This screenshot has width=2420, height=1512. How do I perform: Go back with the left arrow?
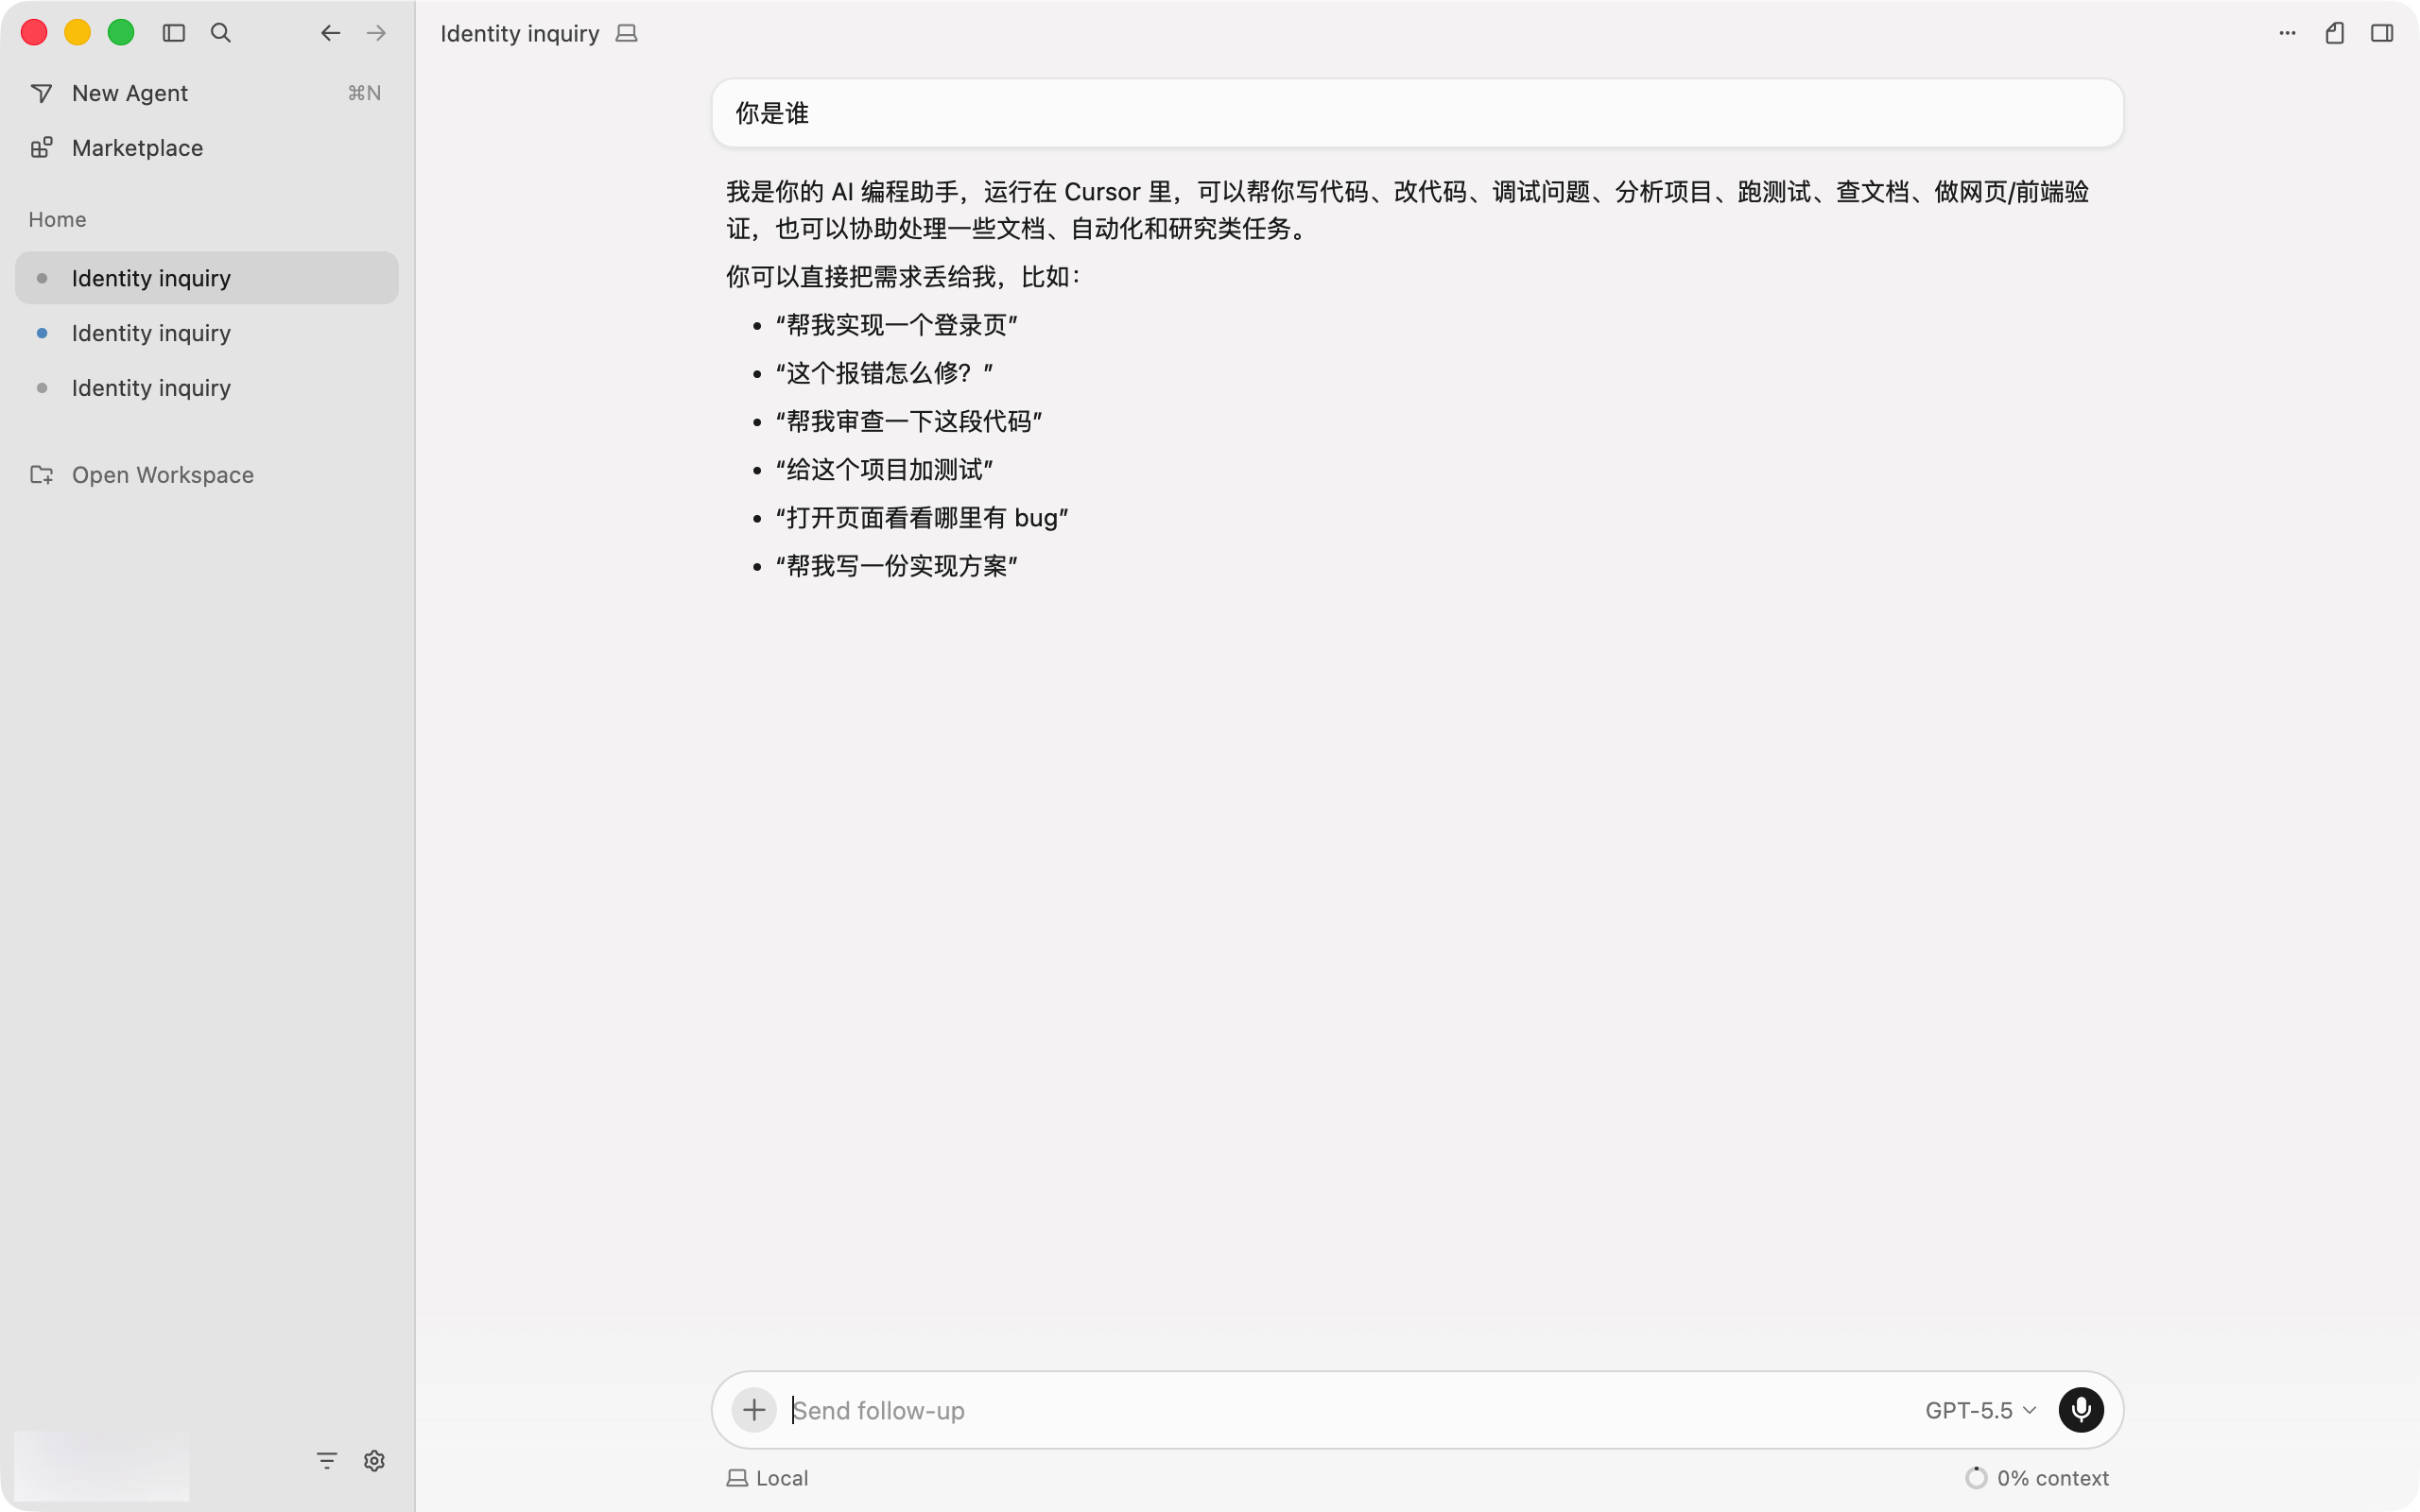[x=330, y=33]
